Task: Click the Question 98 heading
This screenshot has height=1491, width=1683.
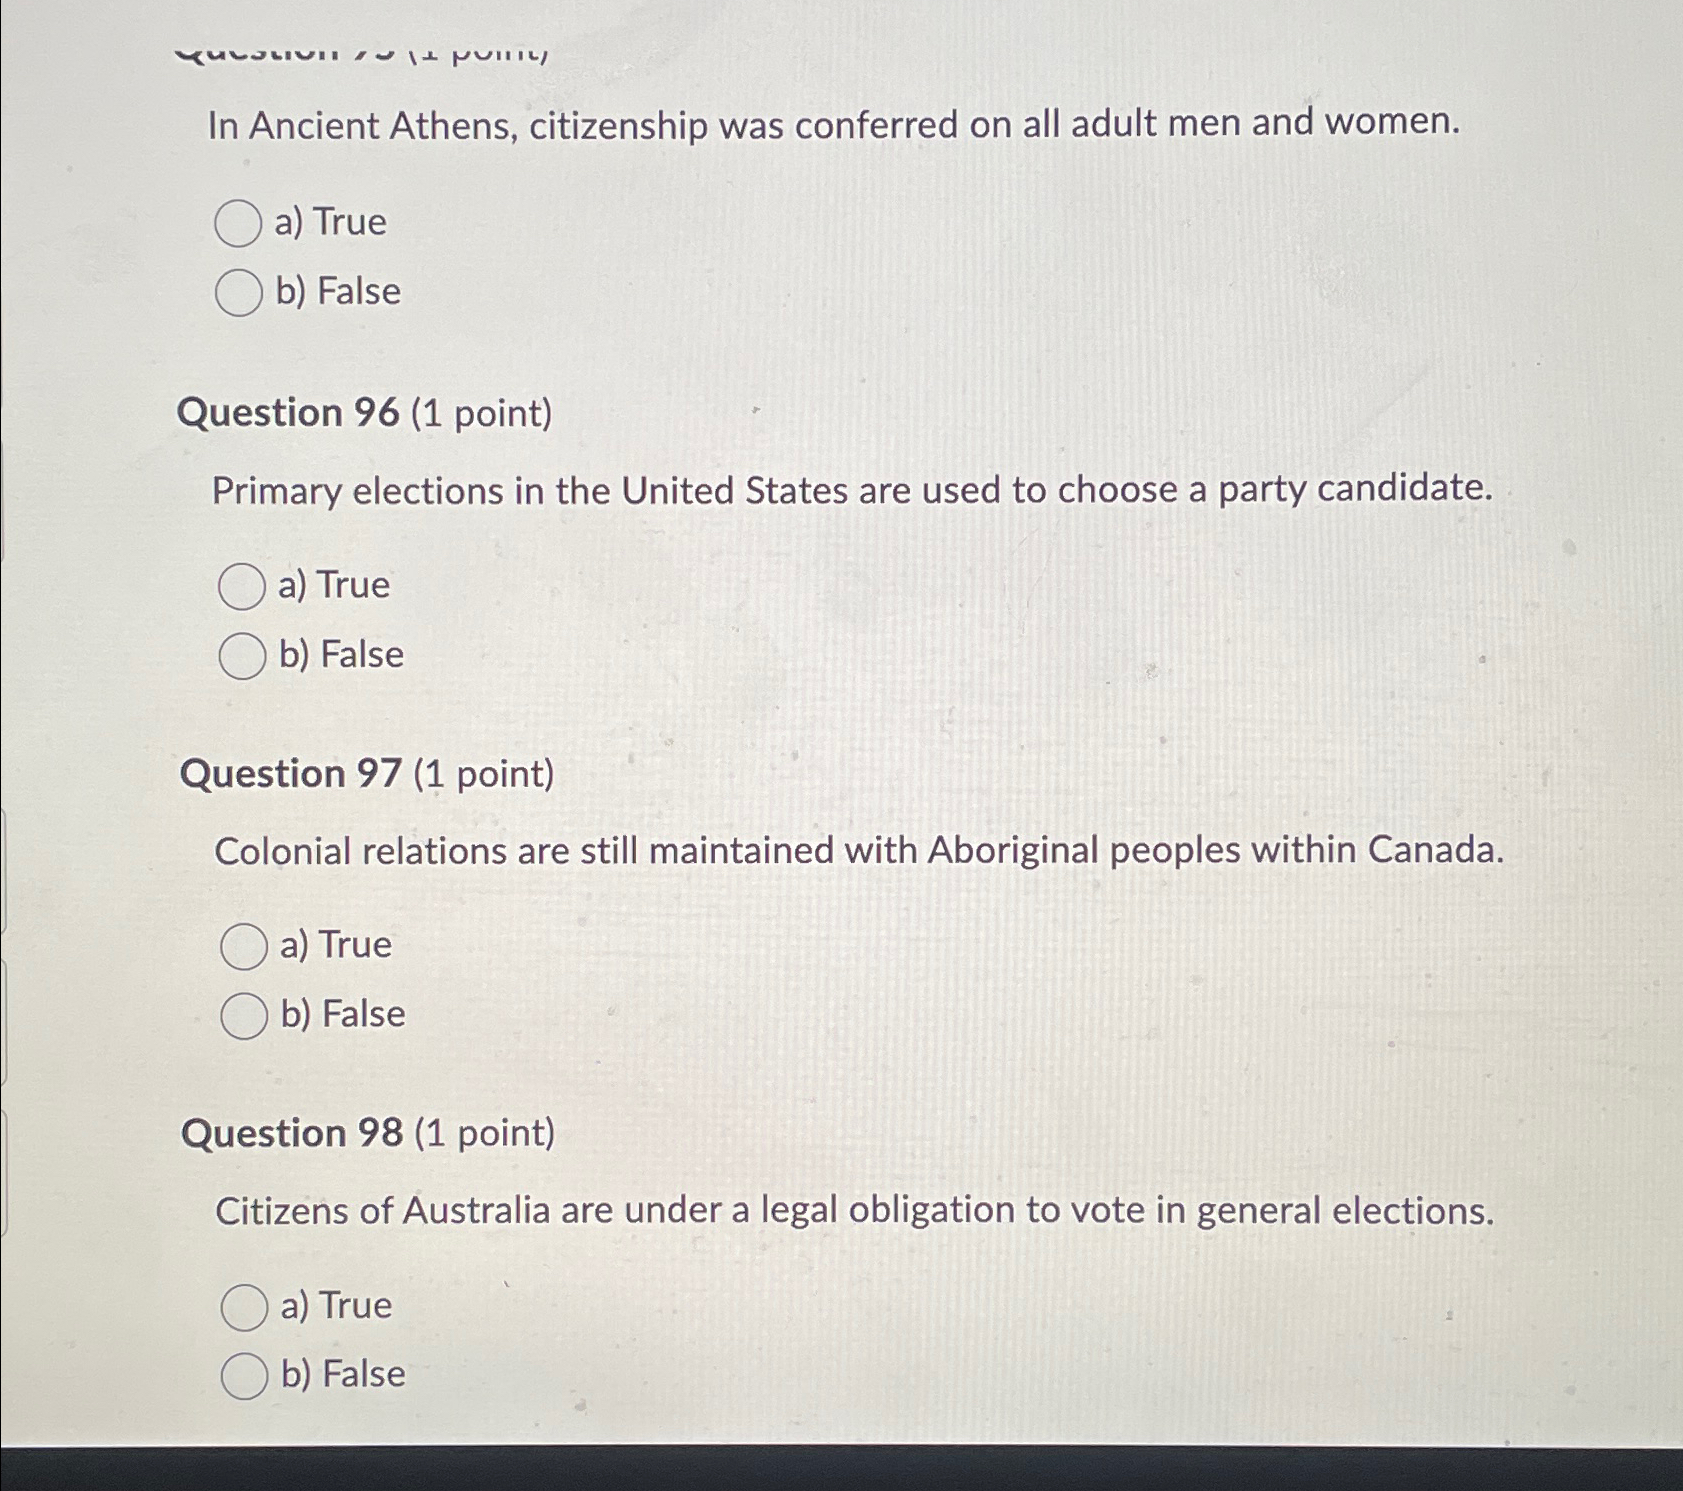Action: (x=290, y=1133)
